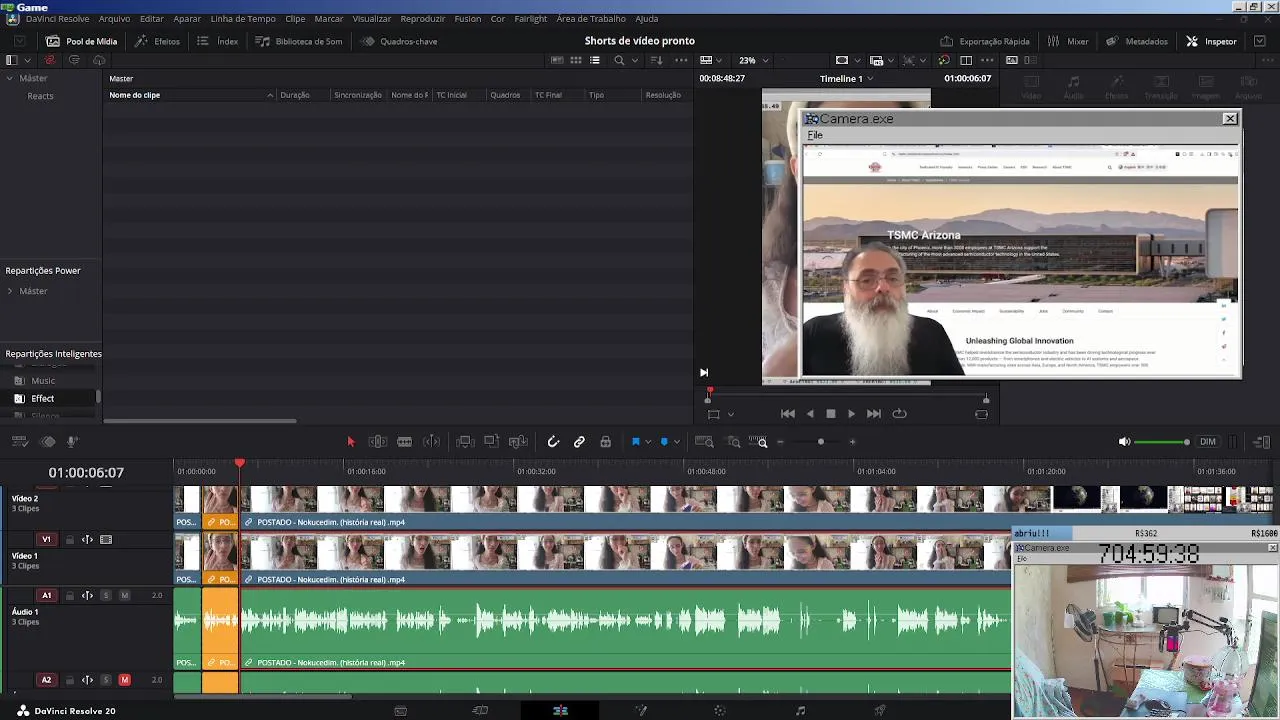Open the Full Extent Zoom icon
The width and height of the screenshot is (1280, 720).
(704, 442)
